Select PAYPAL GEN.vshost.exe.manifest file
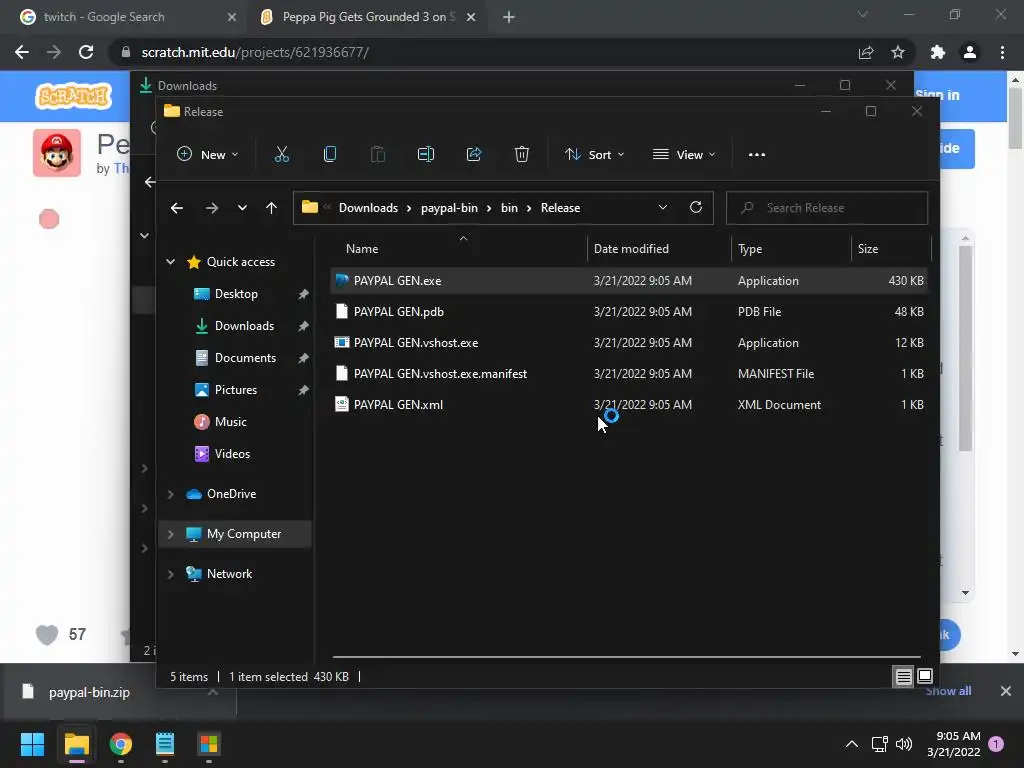Viewport: 1024px width, 768px height. point(629,374)
